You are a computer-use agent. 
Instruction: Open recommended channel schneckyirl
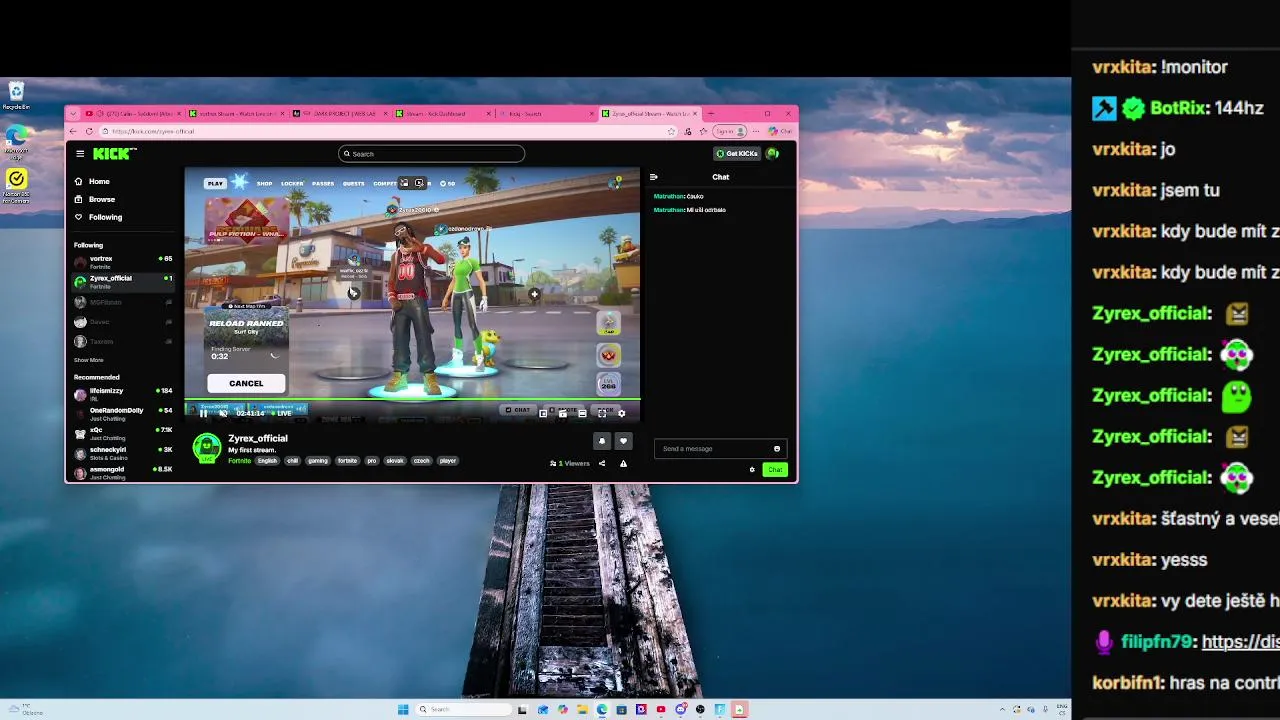[x=122, y=453]
